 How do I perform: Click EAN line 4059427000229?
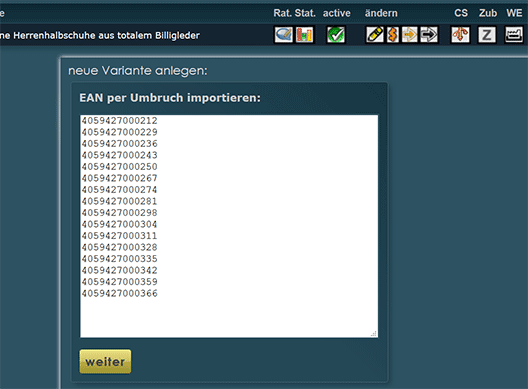pyautogui.click(x=120, y=132)
